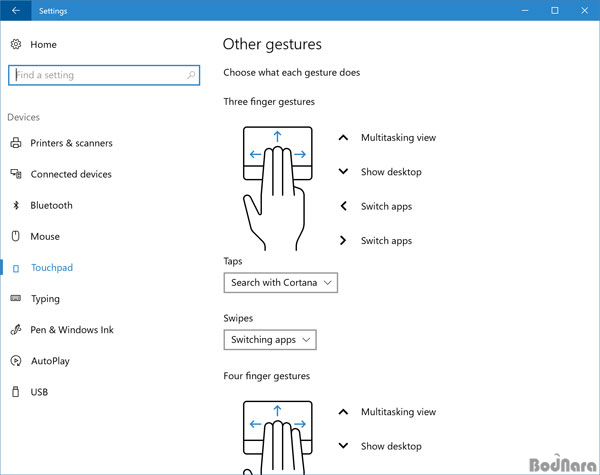Open the Touchpad settings page

pyautogui.click(x=52, y=268)
